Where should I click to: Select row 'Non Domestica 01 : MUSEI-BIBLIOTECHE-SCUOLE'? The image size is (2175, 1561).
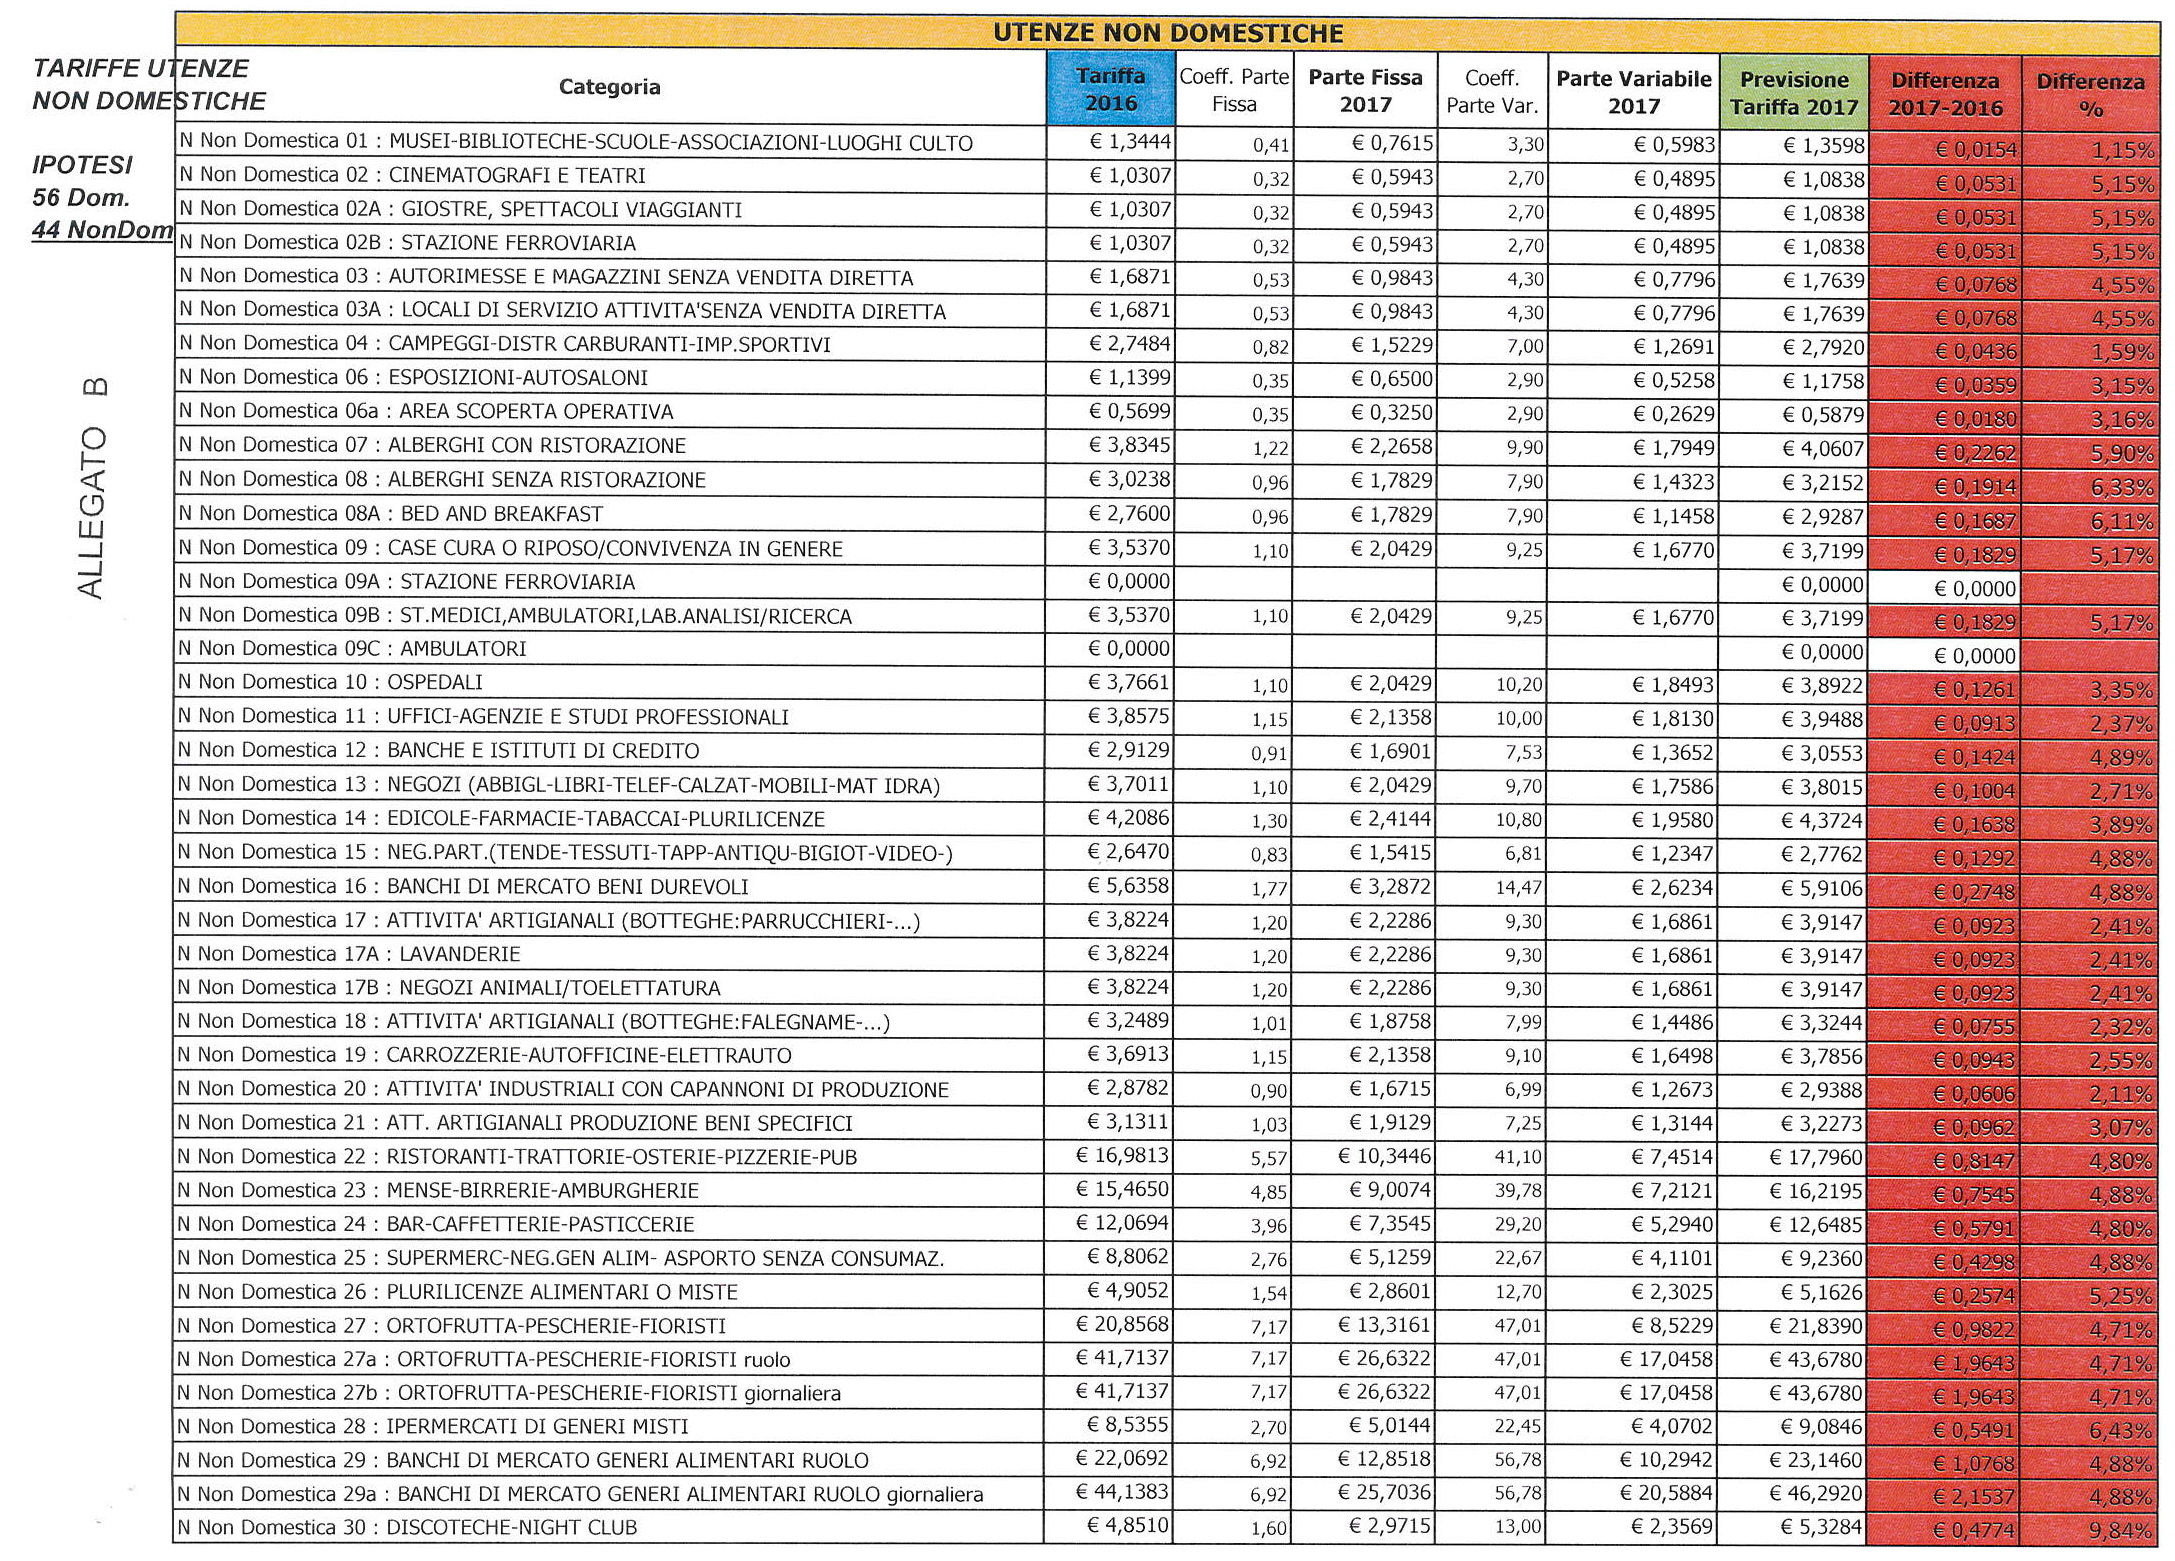pos(1166,143)
